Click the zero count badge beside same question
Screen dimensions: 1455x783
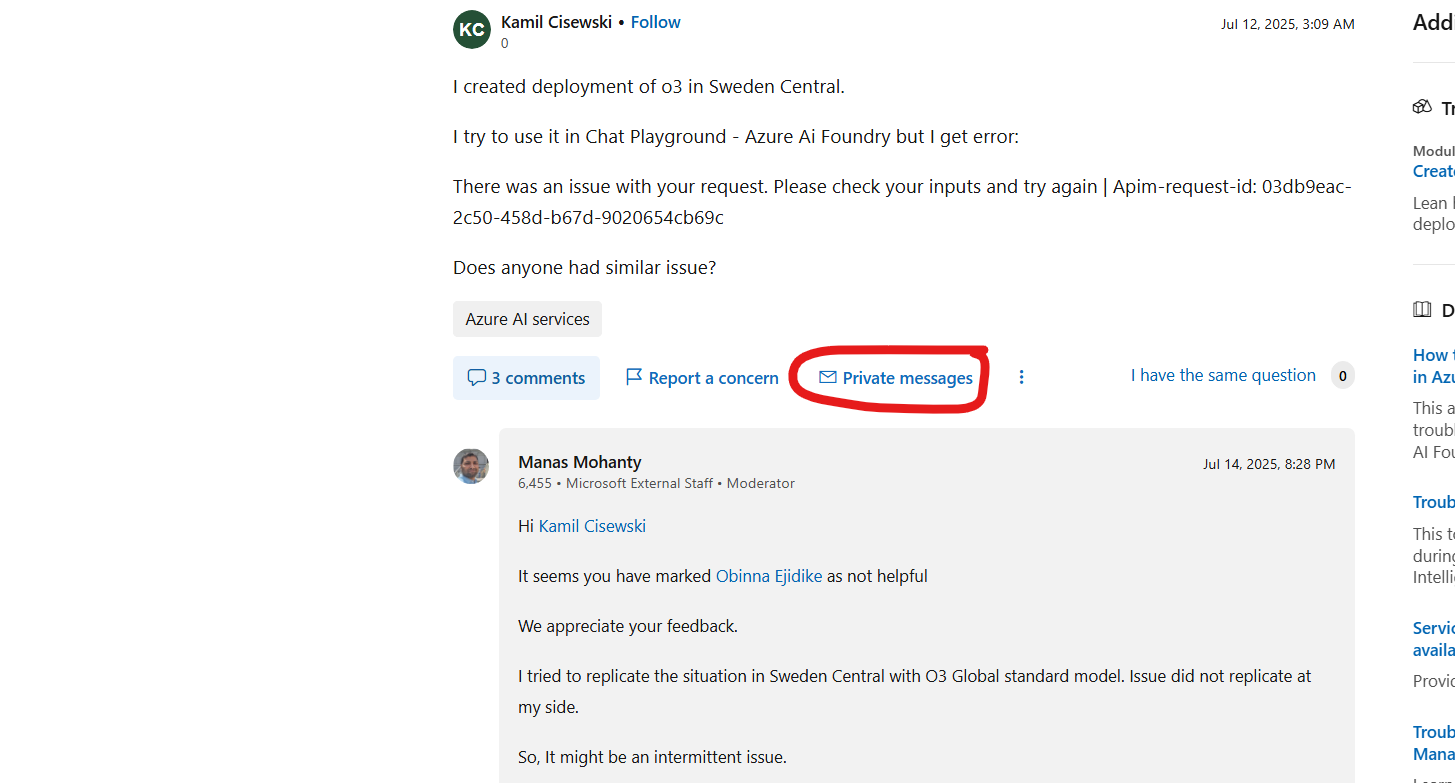click(x=1343, y=375)
